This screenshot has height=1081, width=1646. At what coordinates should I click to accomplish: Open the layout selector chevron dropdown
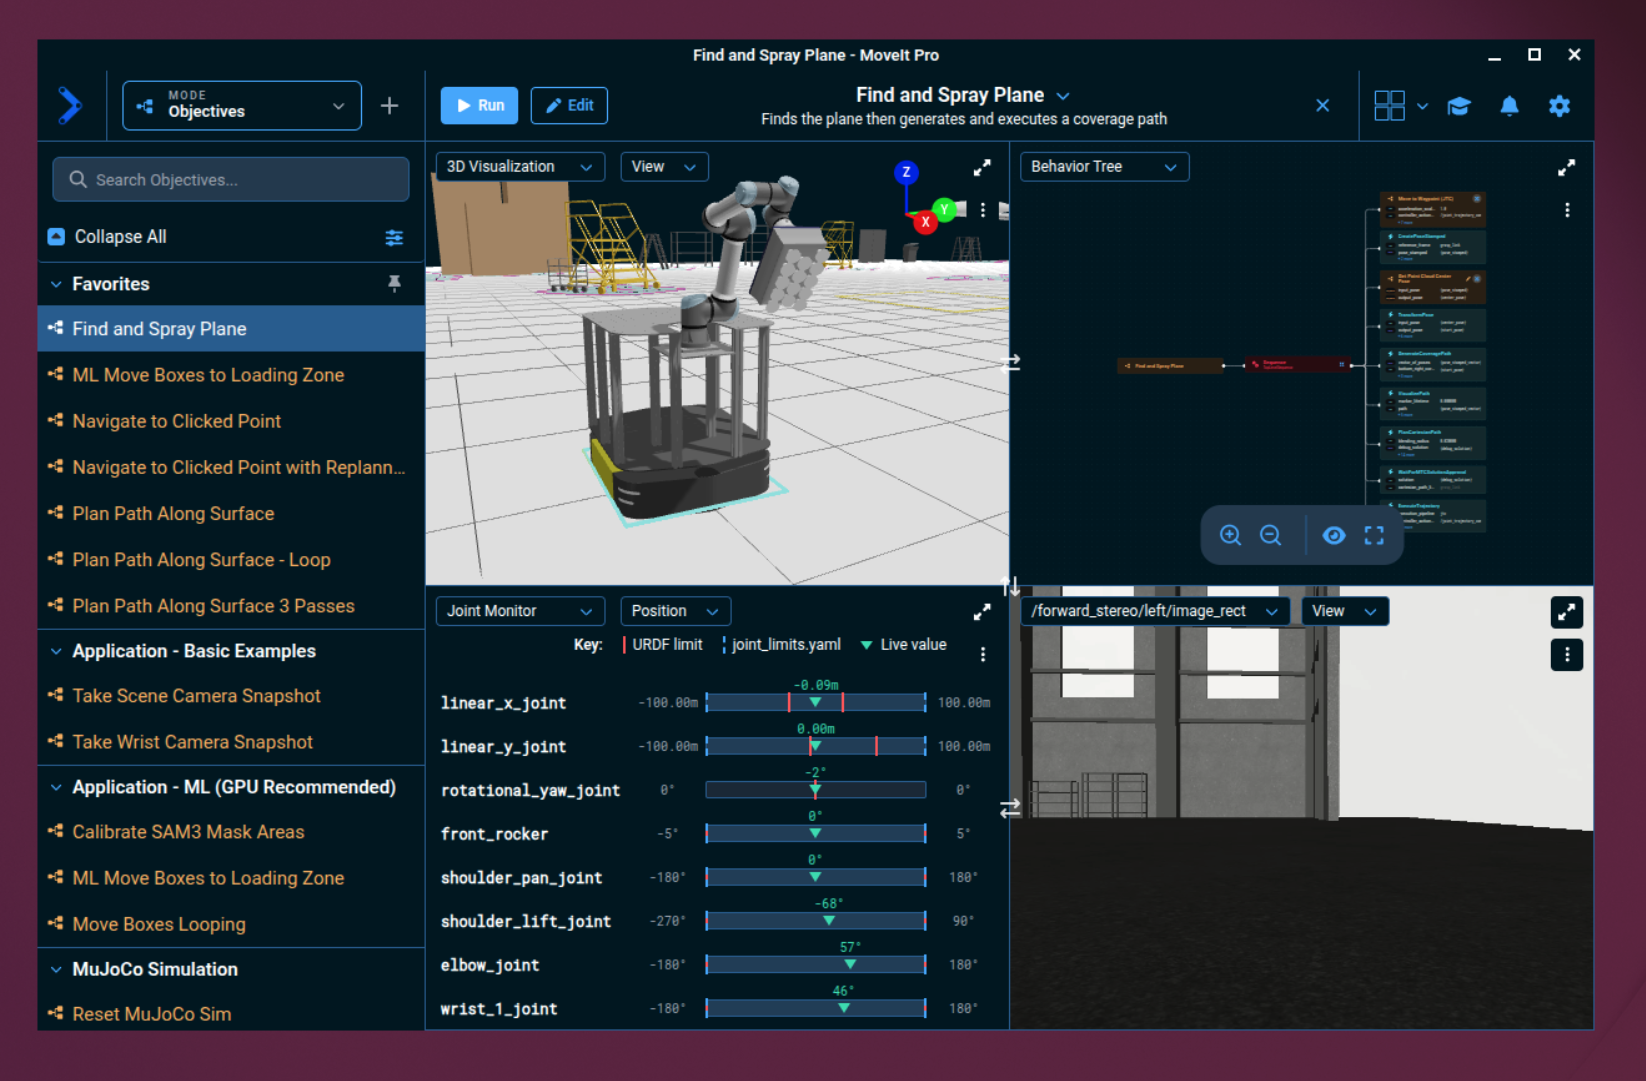[x=1421, y=106]
